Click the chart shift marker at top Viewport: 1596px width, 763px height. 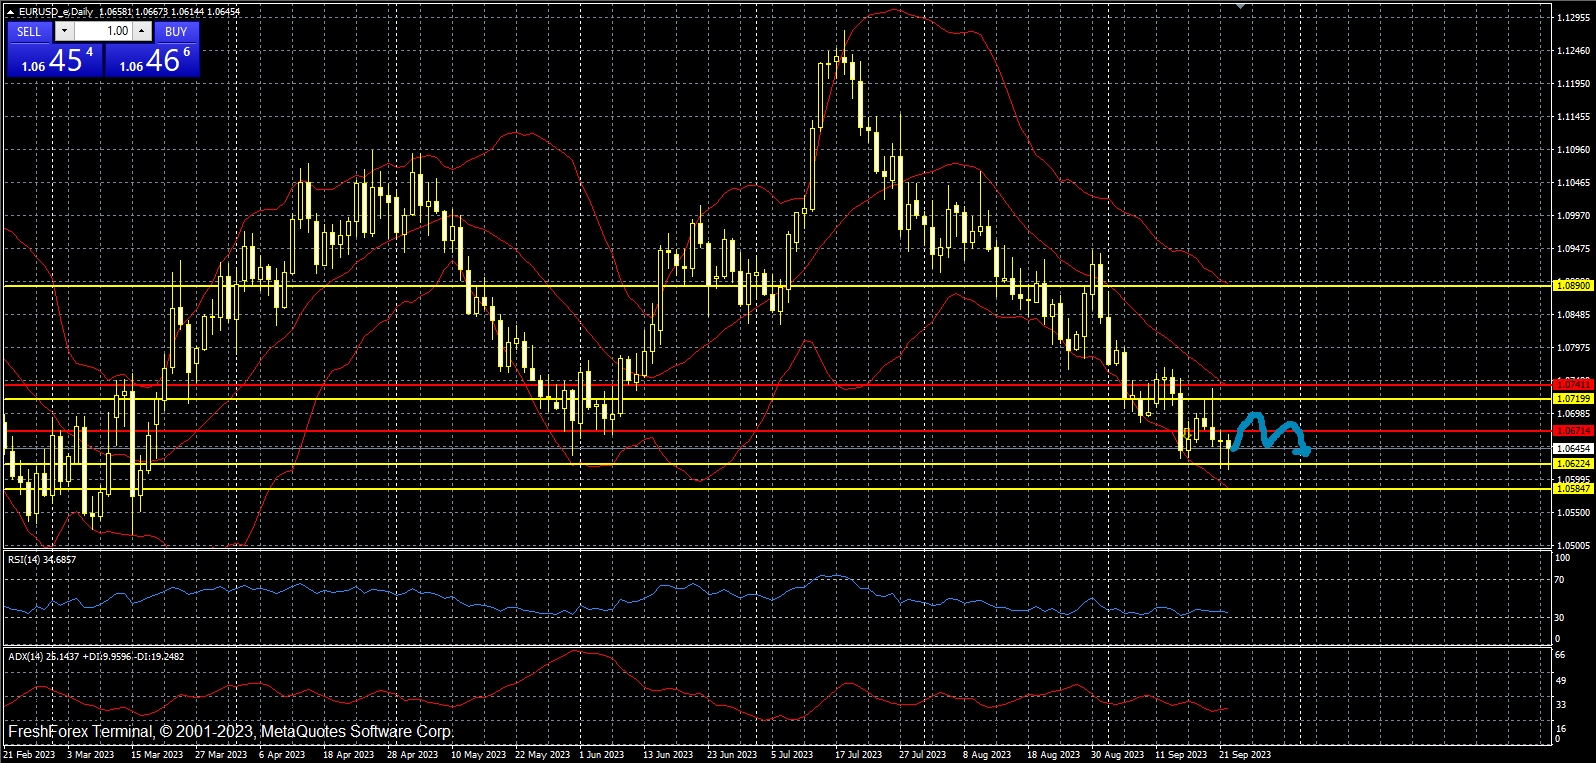click(x=1240, y=6)
